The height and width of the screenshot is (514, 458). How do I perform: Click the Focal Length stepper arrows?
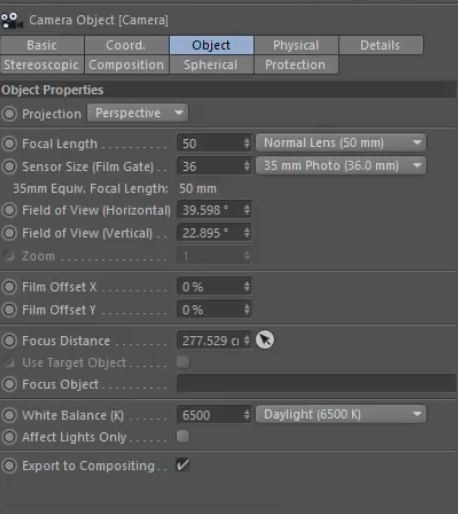click(x=247, y=143)
